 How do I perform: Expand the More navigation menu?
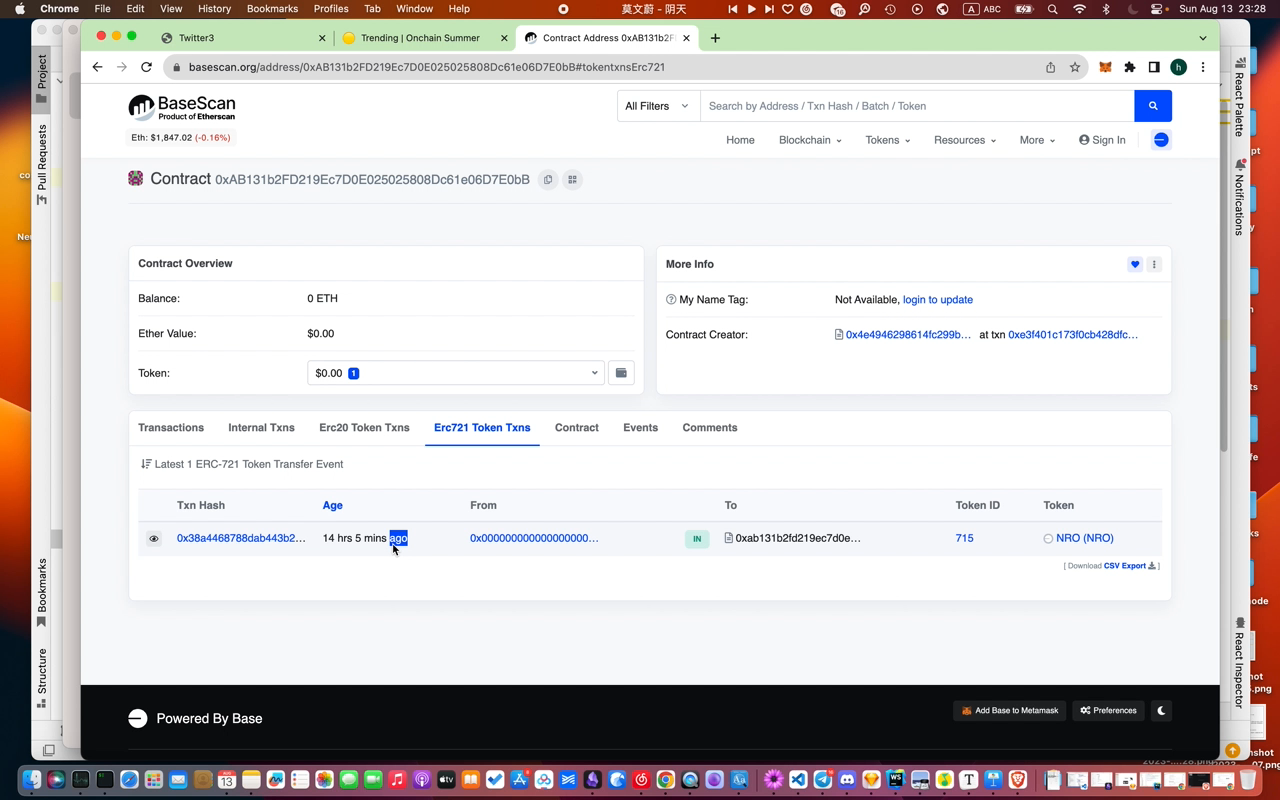click(x=1037, y=140)
